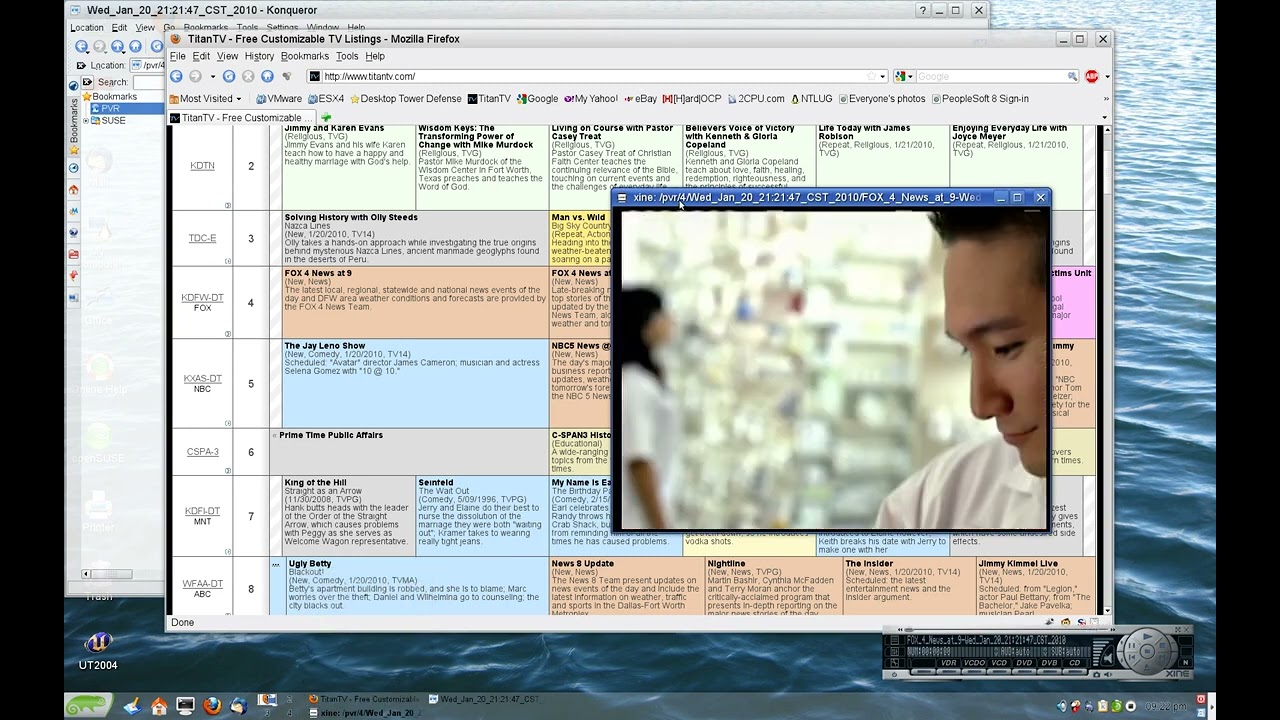
Task: Click the Konqueror window menu icon
Action: pyautogui.click(x=74, y=10)
